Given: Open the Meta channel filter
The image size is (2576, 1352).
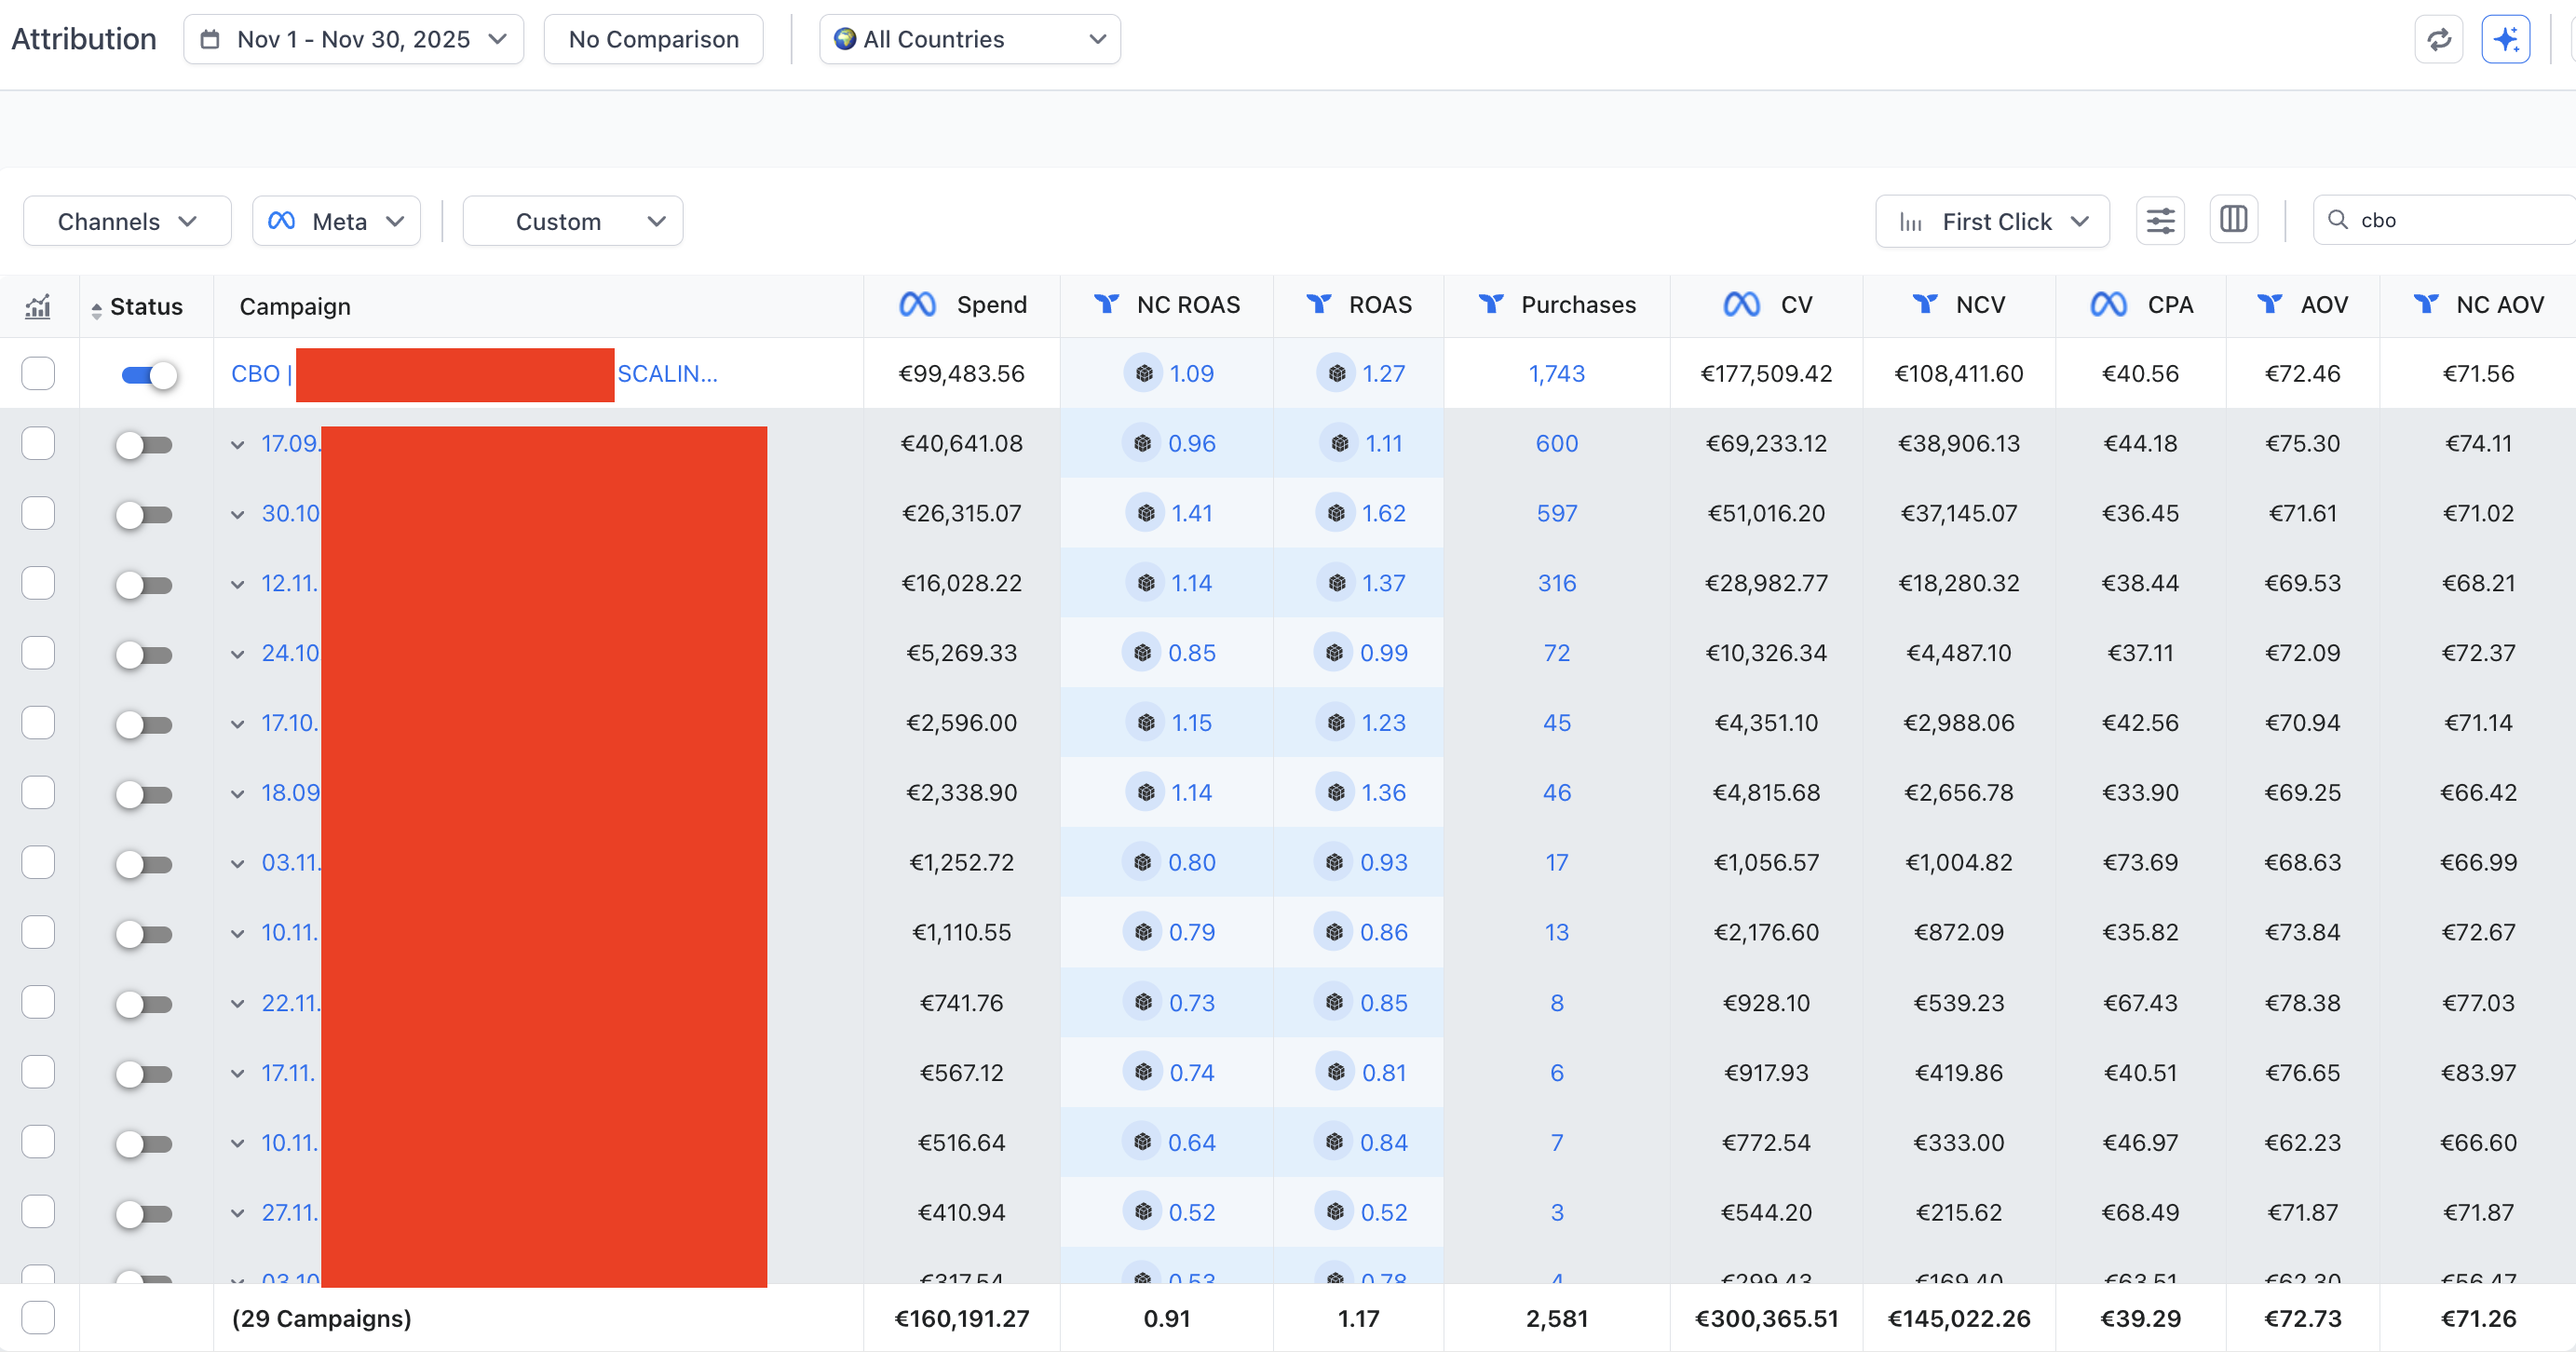Looking at the screenshot, I should 336,221.
